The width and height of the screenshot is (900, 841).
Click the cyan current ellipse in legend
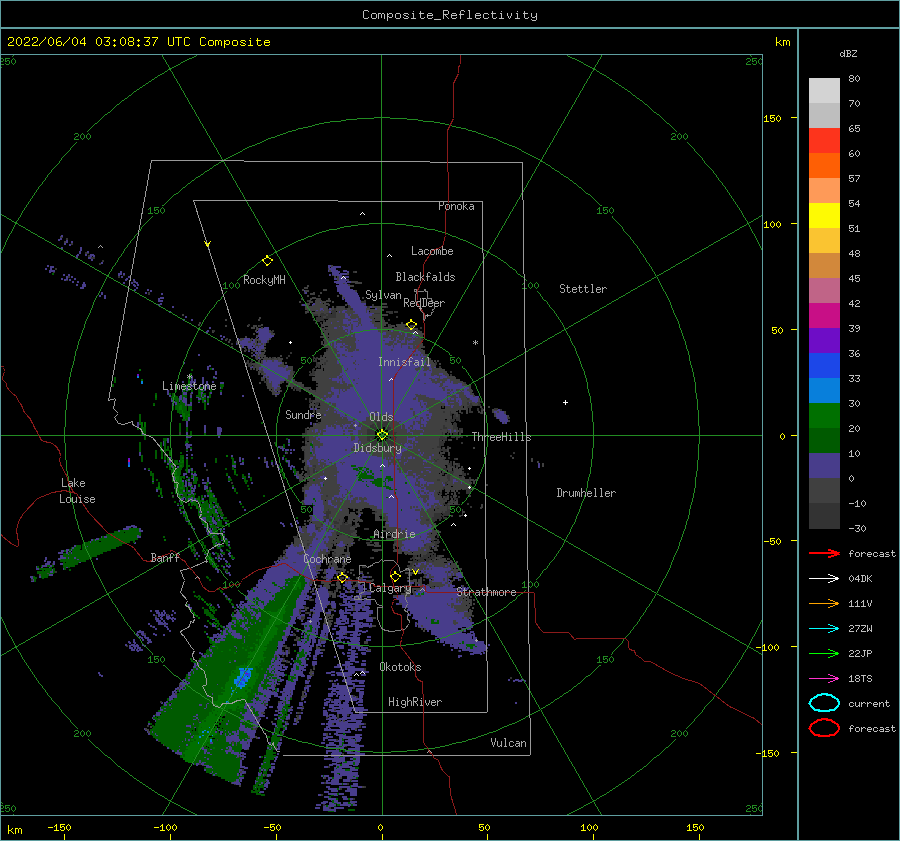pyautogui.click(x=824, y=703)
